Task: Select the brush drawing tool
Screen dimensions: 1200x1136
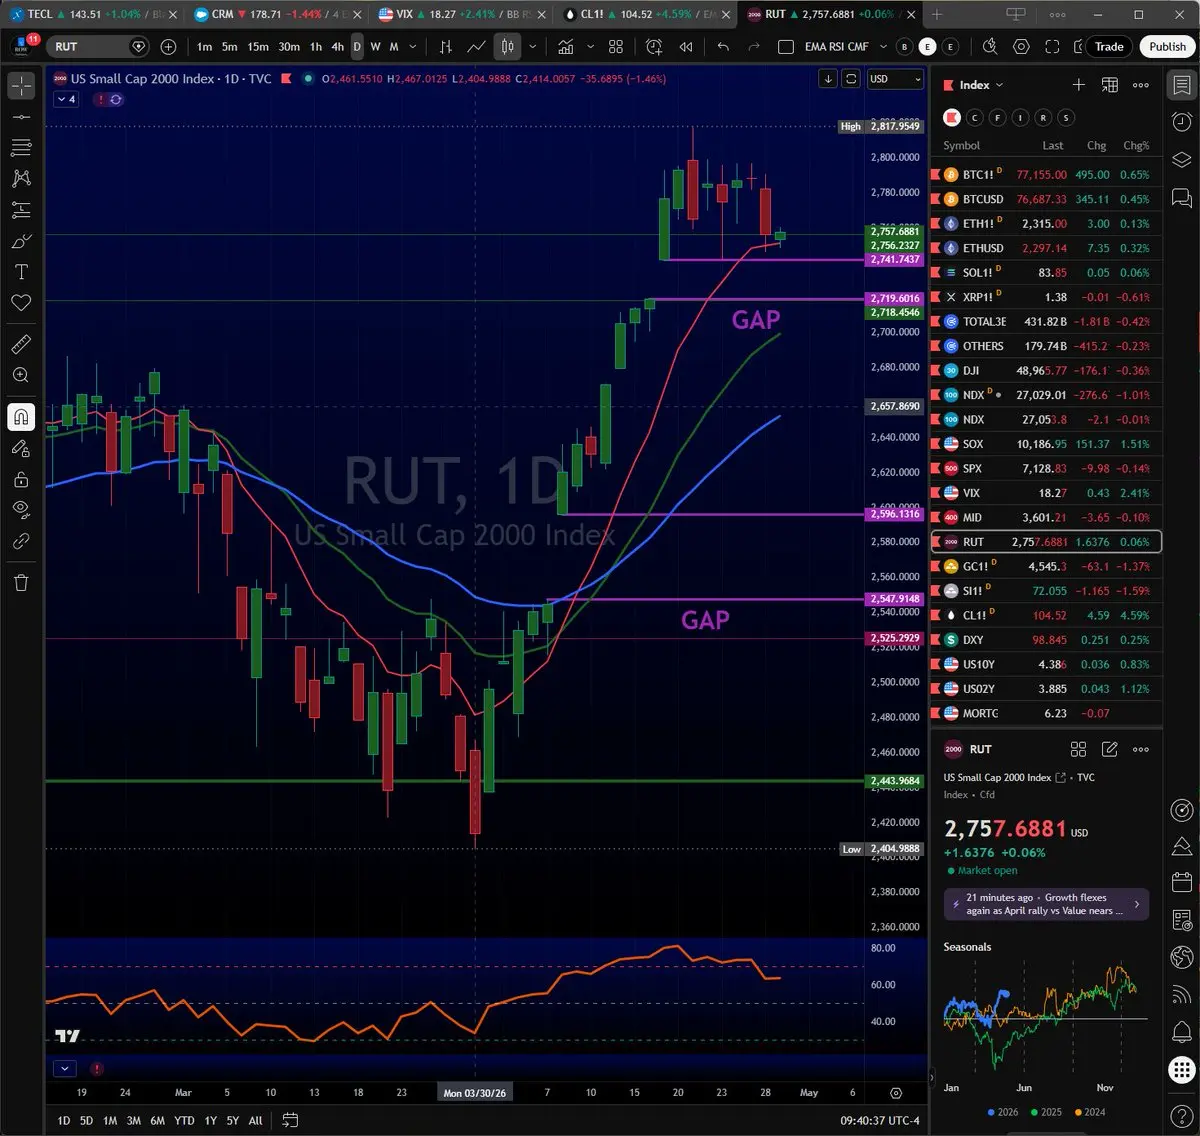Action: (x=21, y=241)
